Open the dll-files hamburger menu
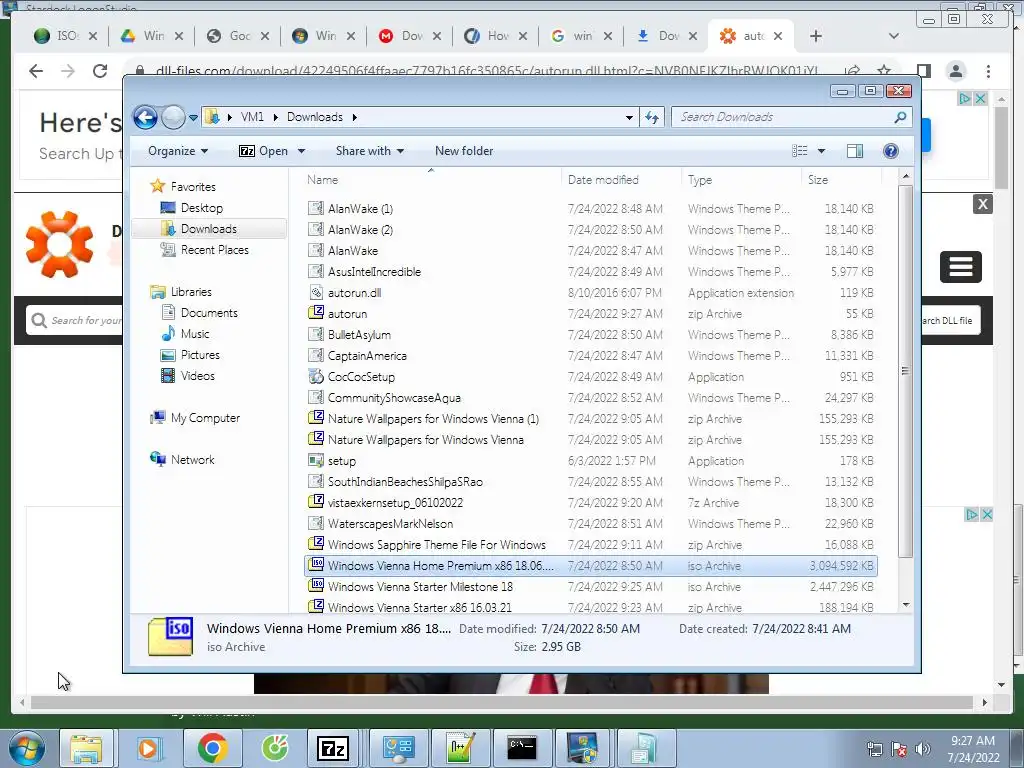 pos(961,266)
